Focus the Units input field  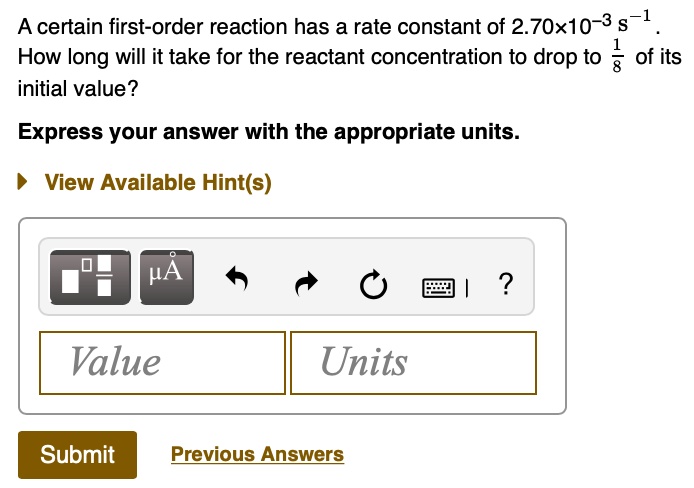[x=413, y=362]
